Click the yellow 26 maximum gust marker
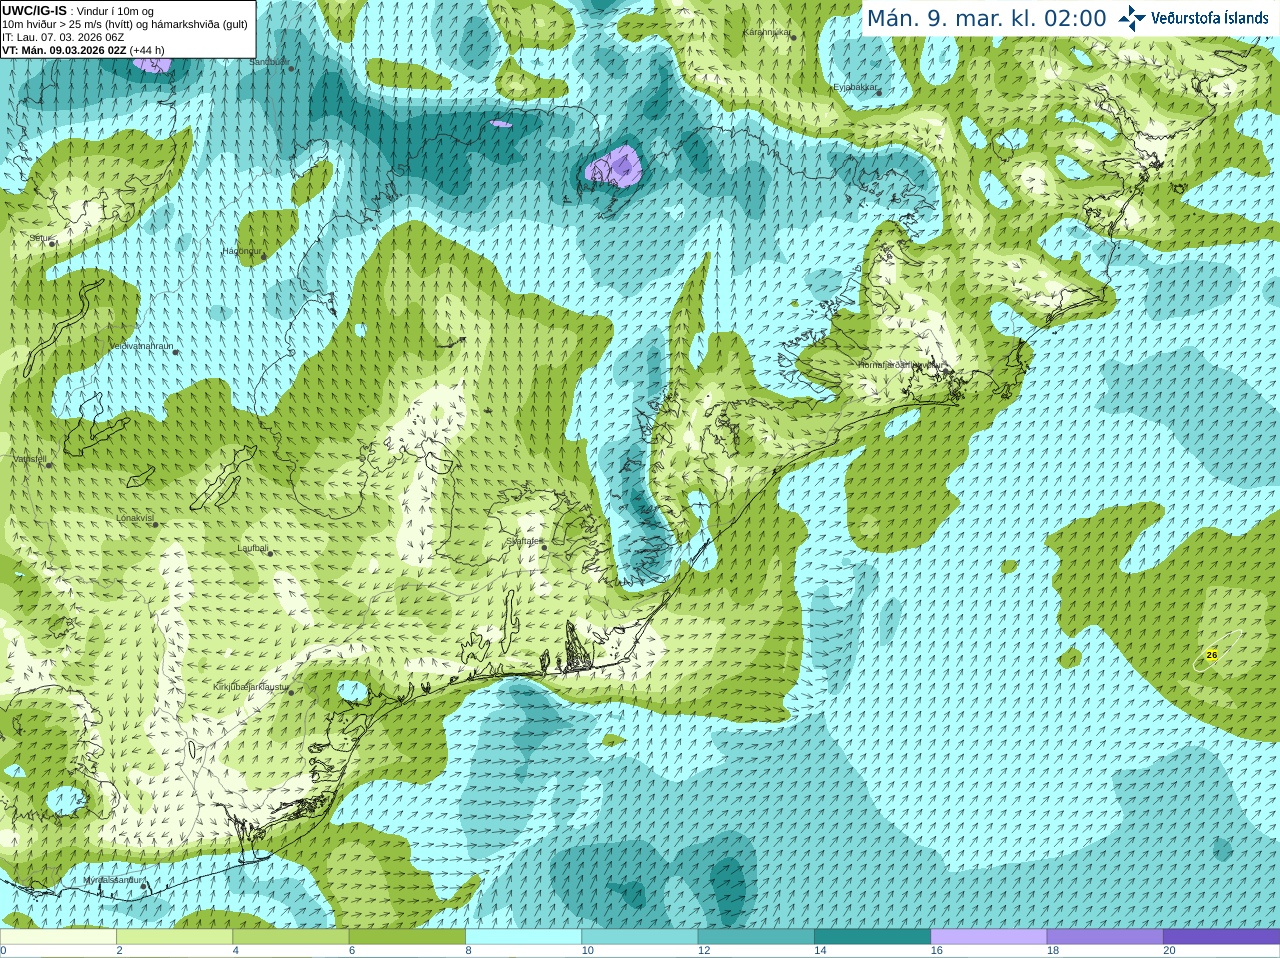The width and height of the screenshot is (1280, 958). (x=1212, y=655)
